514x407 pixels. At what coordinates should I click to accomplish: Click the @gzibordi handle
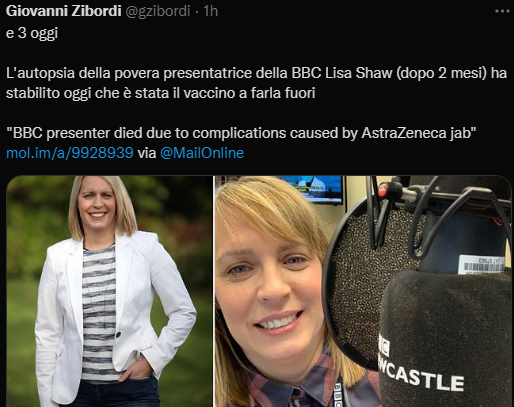158,11
